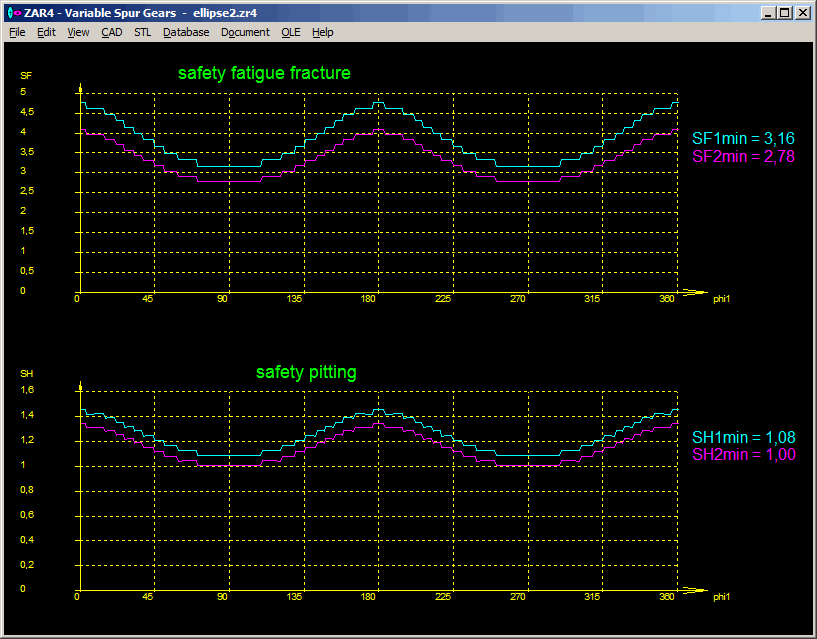The image size is (817, 639).
Task: Click the SF2min = 2,78 legend label
Action: tap(744, 156)
